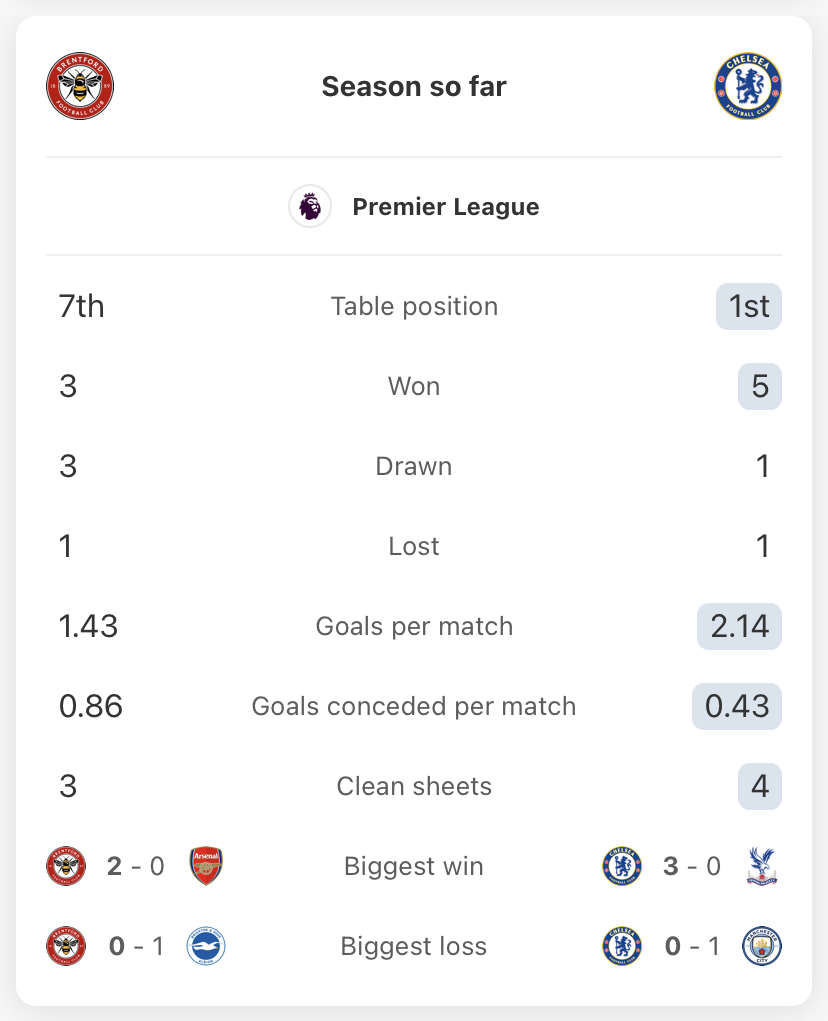Click the Arsenal crest in Biggest win row

tap(206, 866)
